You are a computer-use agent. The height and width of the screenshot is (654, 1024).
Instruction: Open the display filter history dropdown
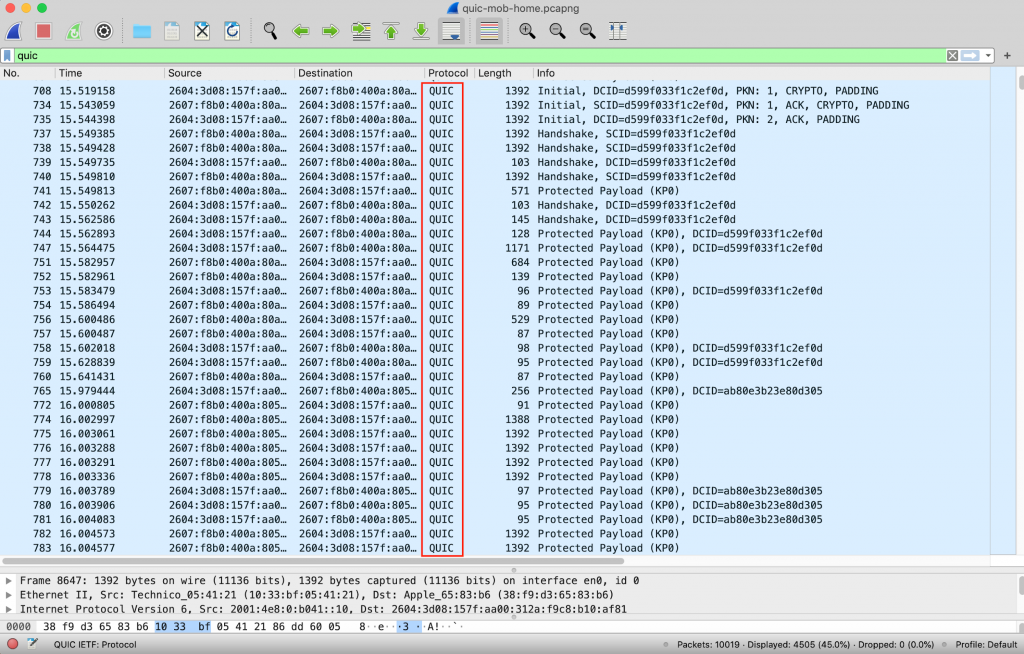[989, 56]
